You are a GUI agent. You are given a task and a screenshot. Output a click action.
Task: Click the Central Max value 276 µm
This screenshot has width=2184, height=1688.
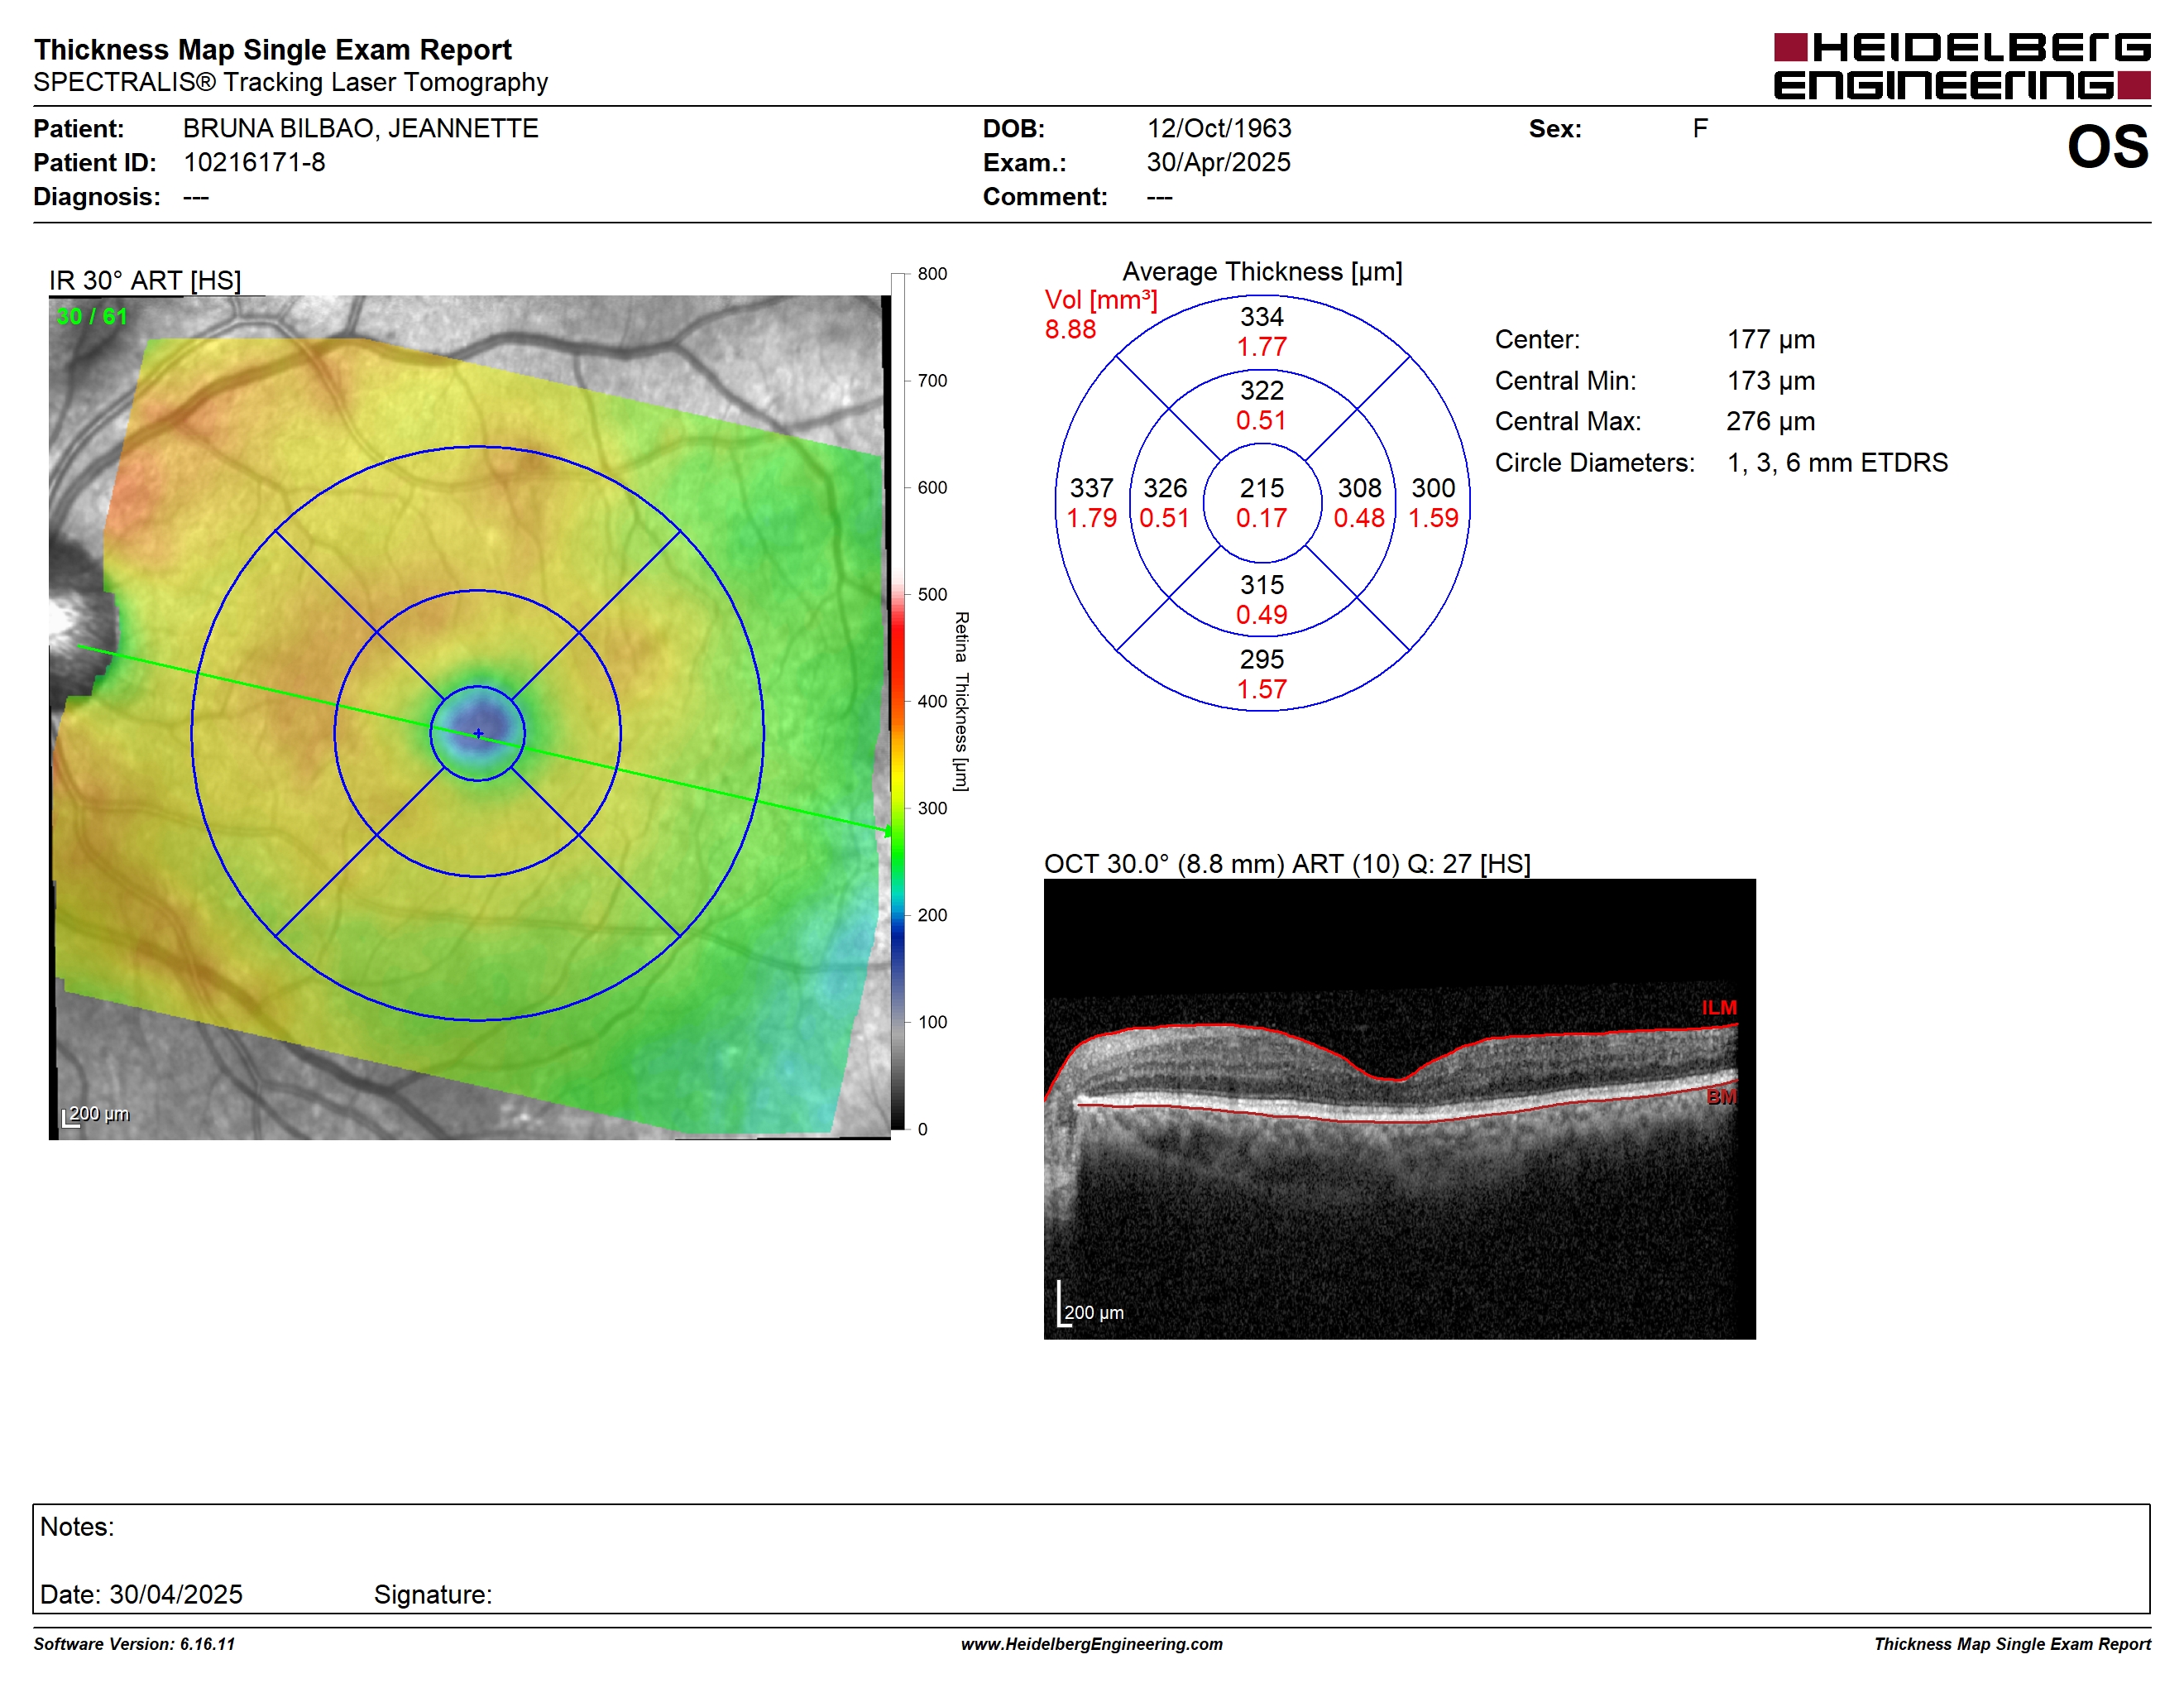1770,421
